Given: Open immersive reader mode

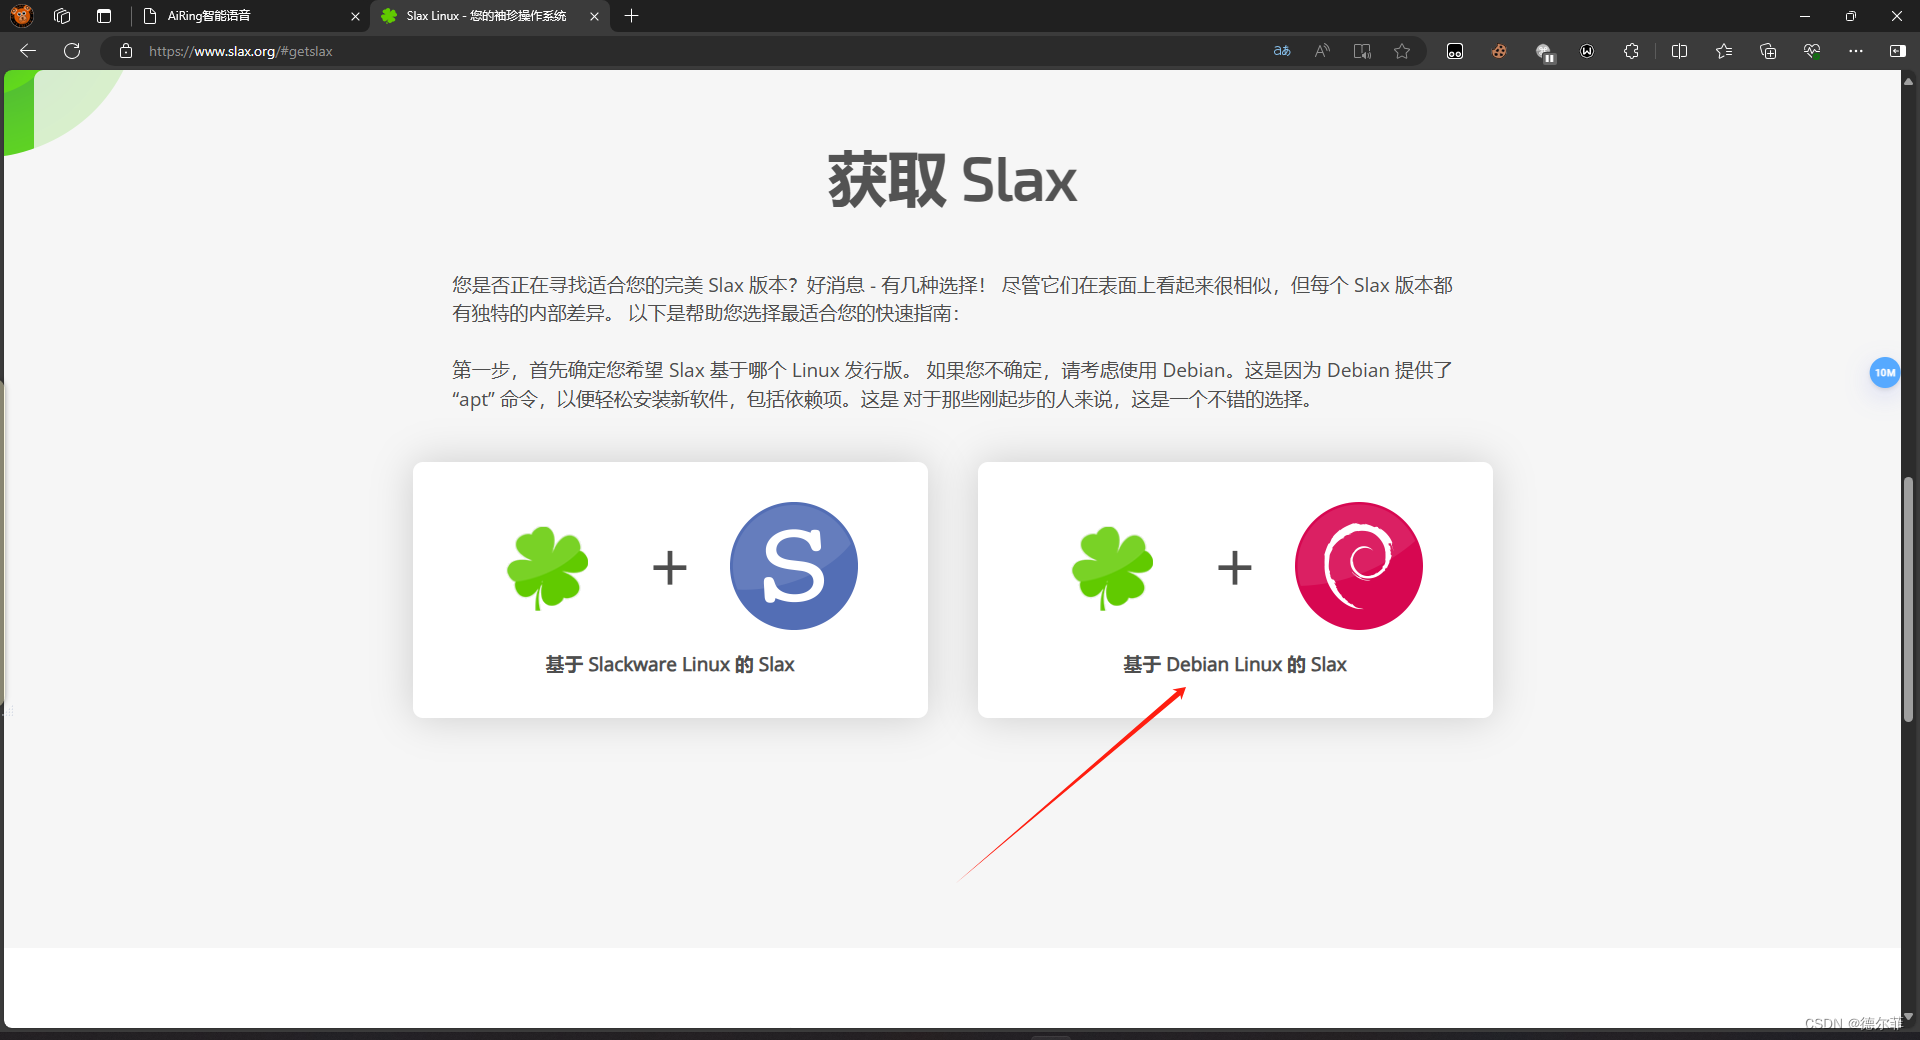Looking at the screenshot, I should pos(1362,51).
